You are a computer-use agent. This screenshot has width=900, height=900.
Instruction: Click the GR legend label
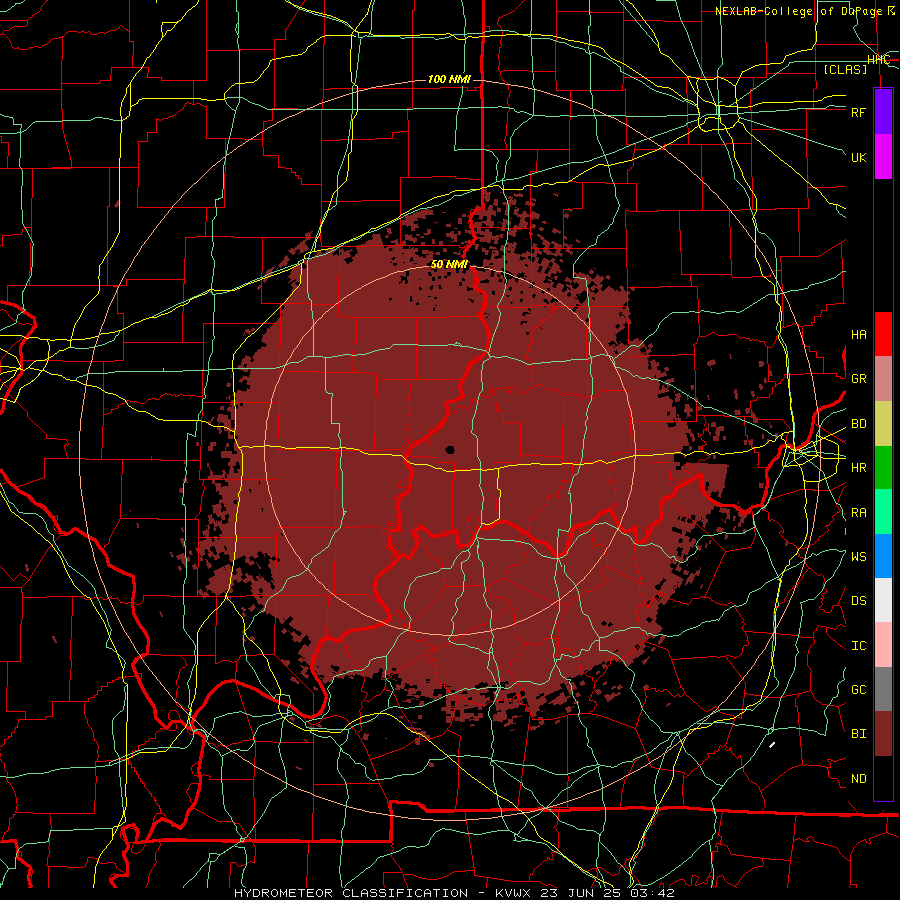(x=858, y=379)
